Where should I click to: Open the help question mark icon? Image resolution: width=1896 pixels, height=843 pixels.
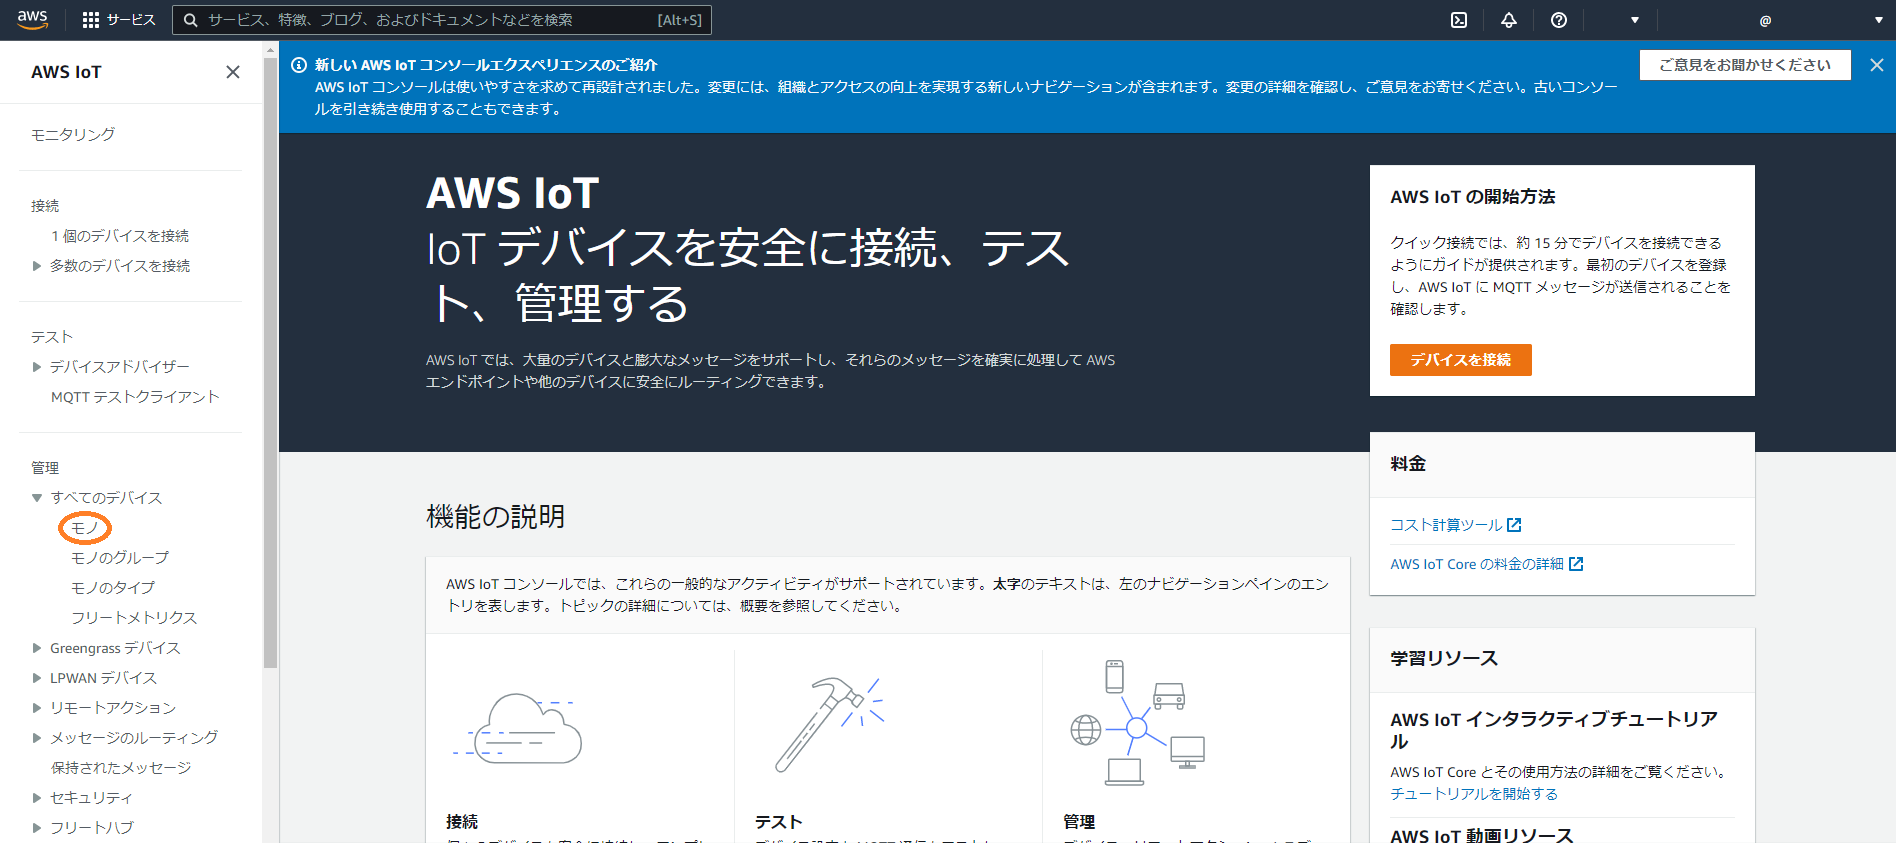point(1559,20)
